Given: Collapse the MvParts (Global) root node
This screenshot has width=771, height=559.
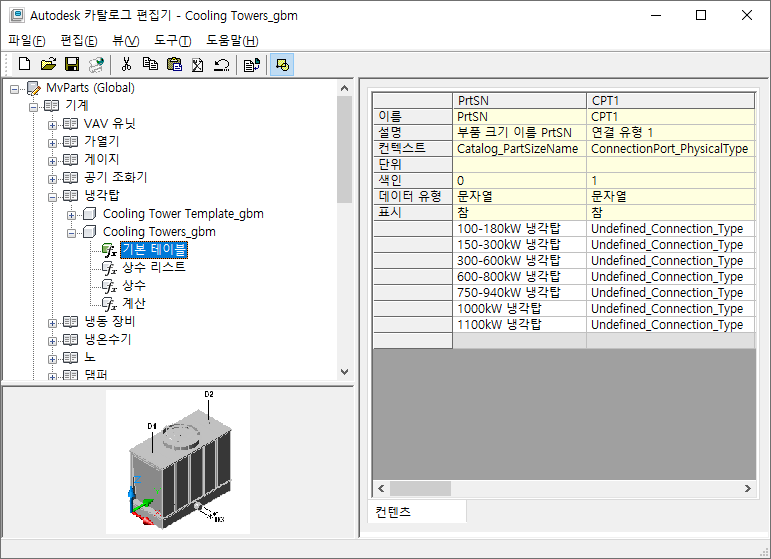Looking at the screenshot, I should click(x=15, y=89).
